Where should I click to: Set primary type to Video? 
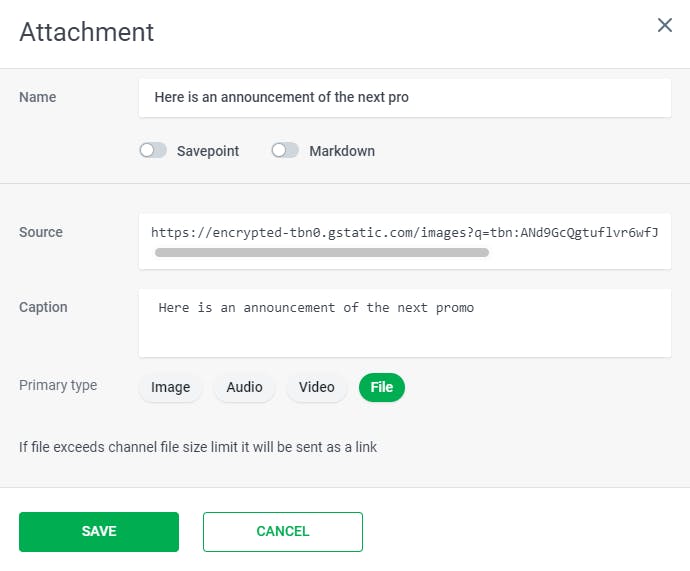pyautogui.click(x=317, y=387)
